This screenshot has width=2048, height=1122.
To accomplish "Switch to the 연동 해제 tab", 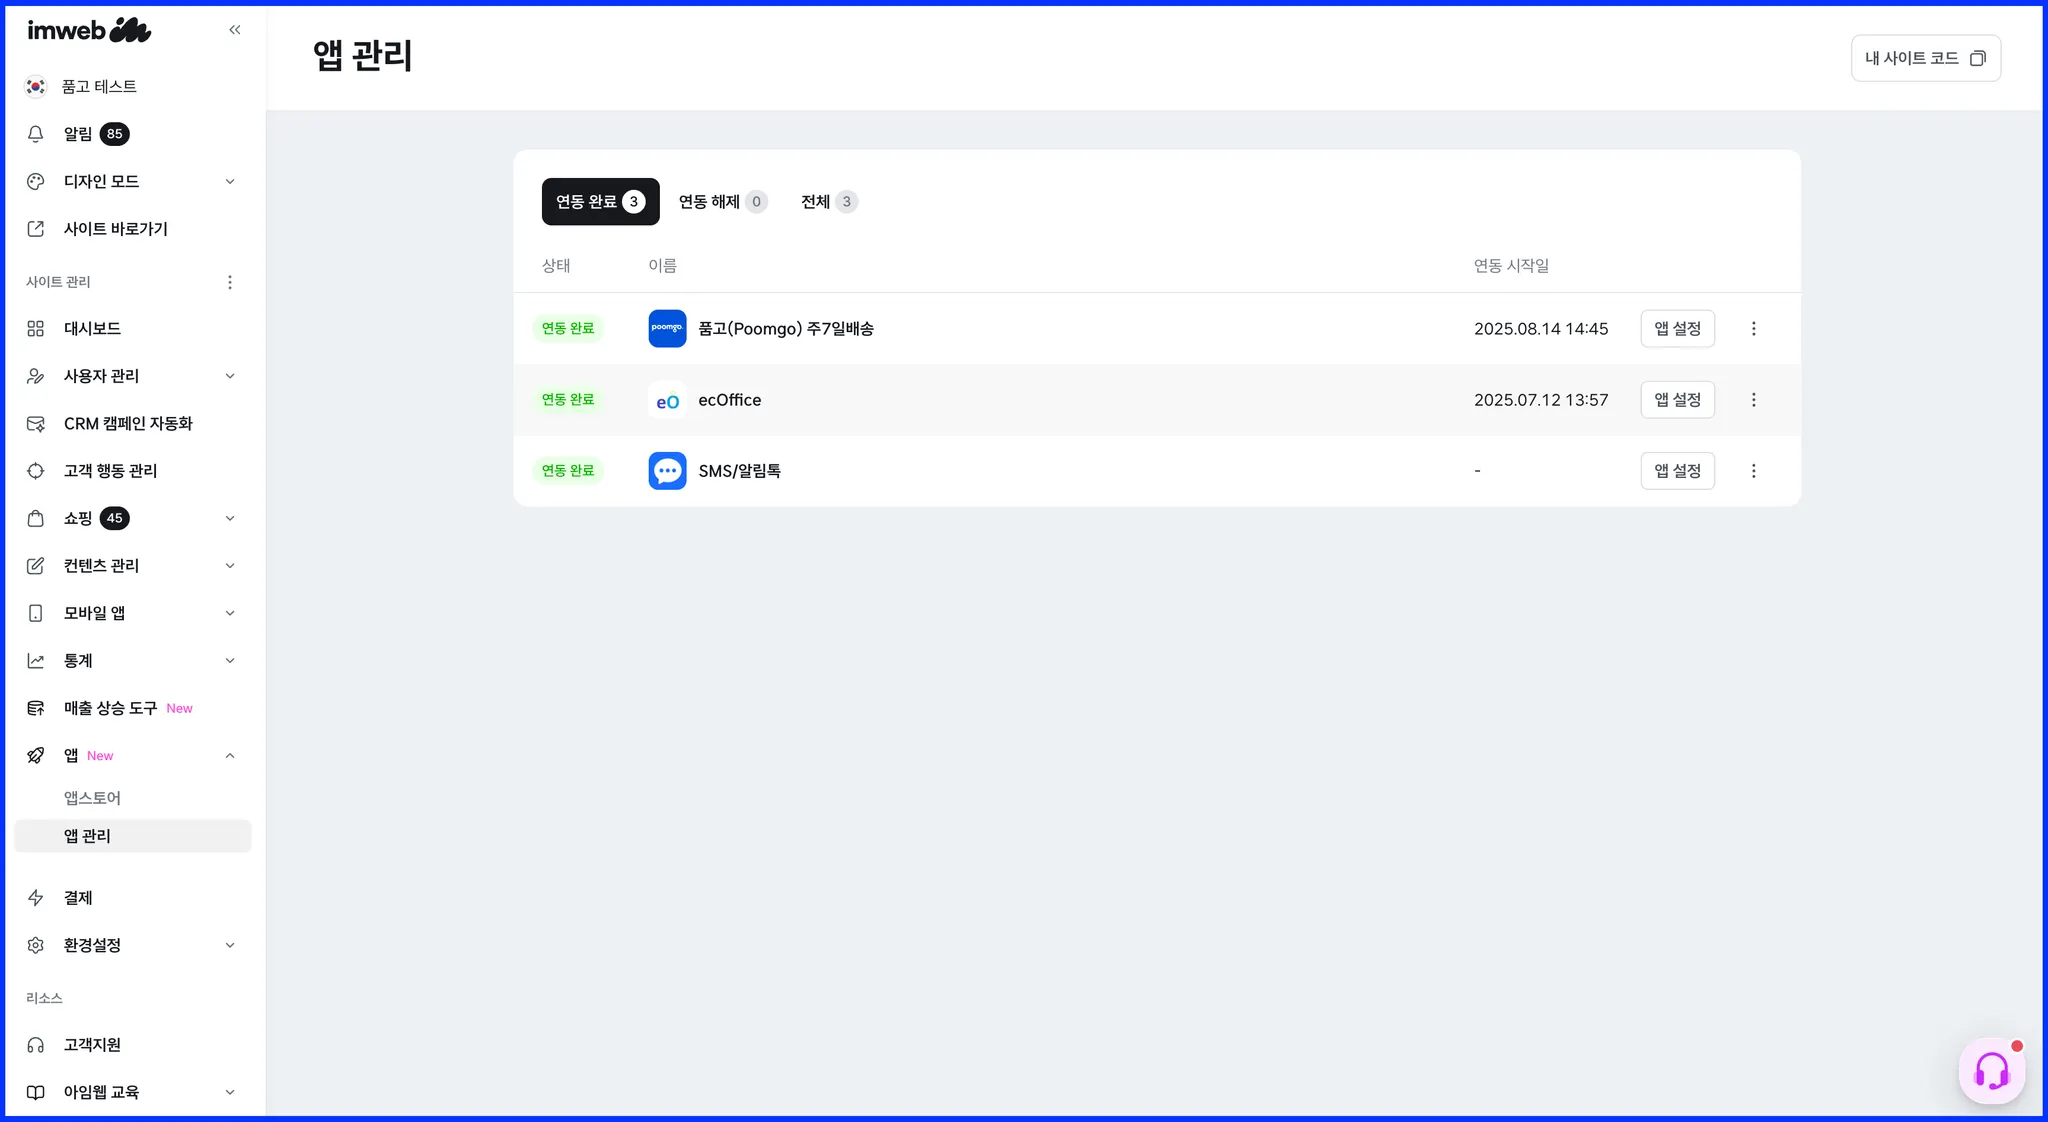I will [722, 202].
